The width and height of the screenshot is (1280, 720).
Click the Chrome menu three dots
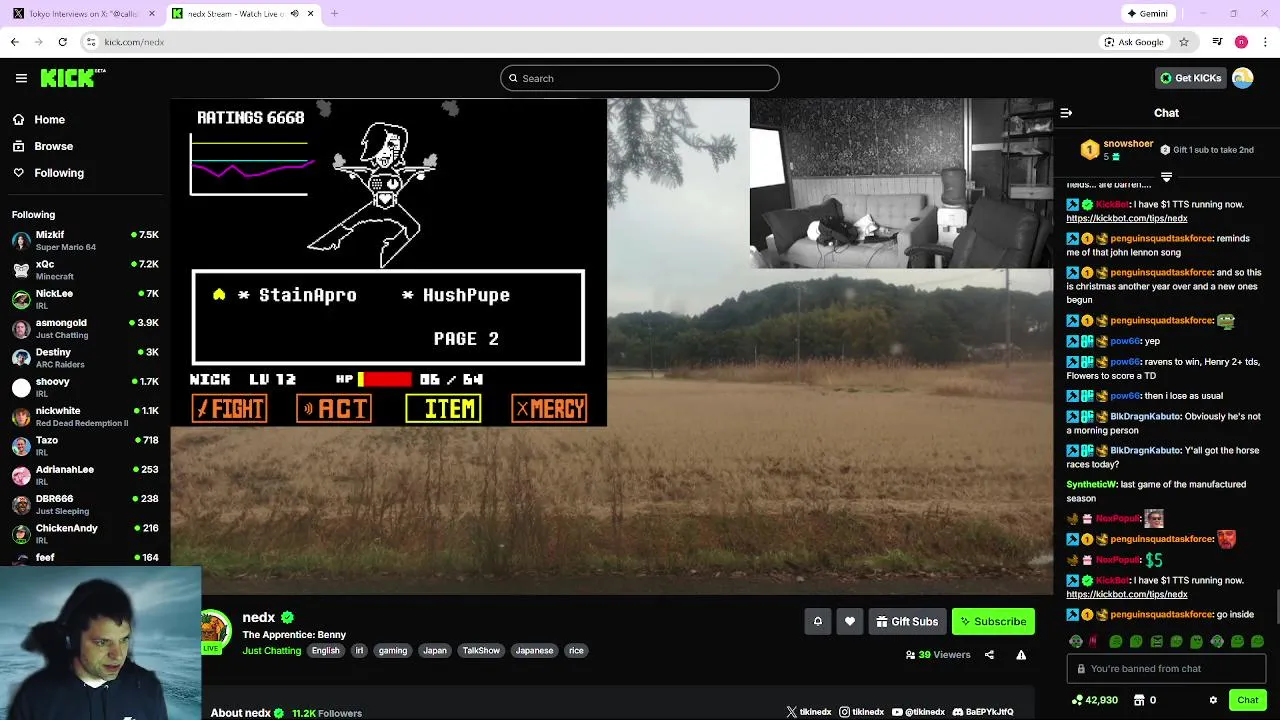tap(1266, 42)
